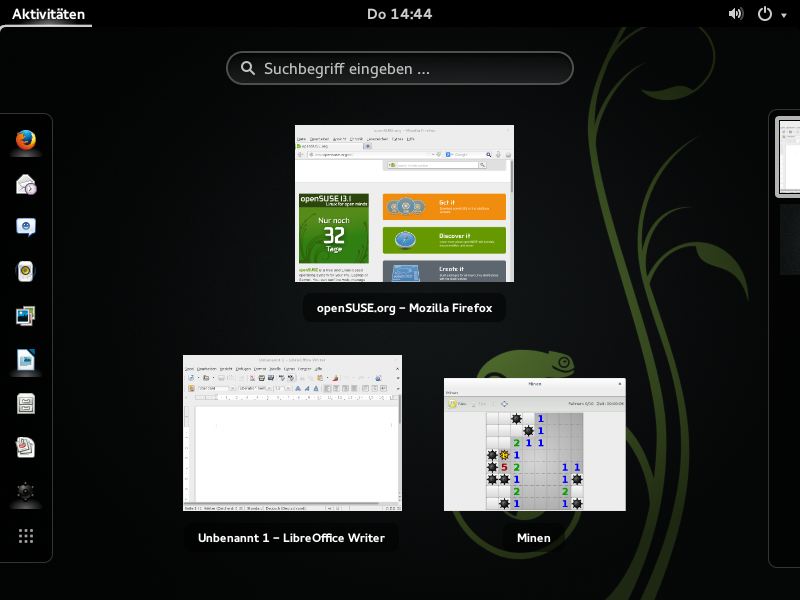Select the openSUSE.org Mozilla Firefox window
Screen dimensions: 800x600
[404, 204]
